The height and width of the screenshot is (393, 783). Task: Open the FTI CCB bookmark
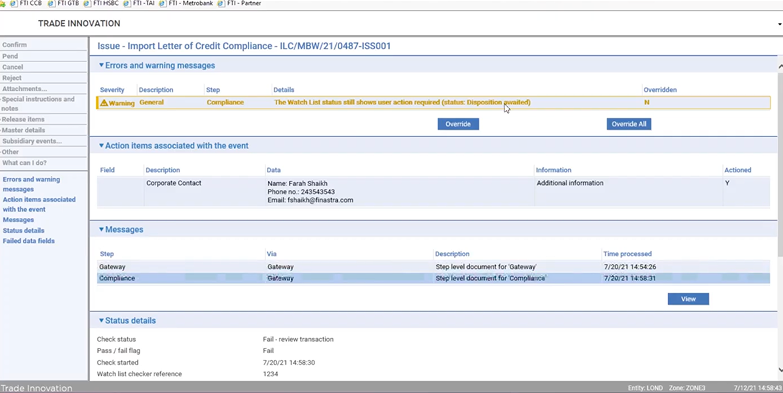[x=26, y=3]
